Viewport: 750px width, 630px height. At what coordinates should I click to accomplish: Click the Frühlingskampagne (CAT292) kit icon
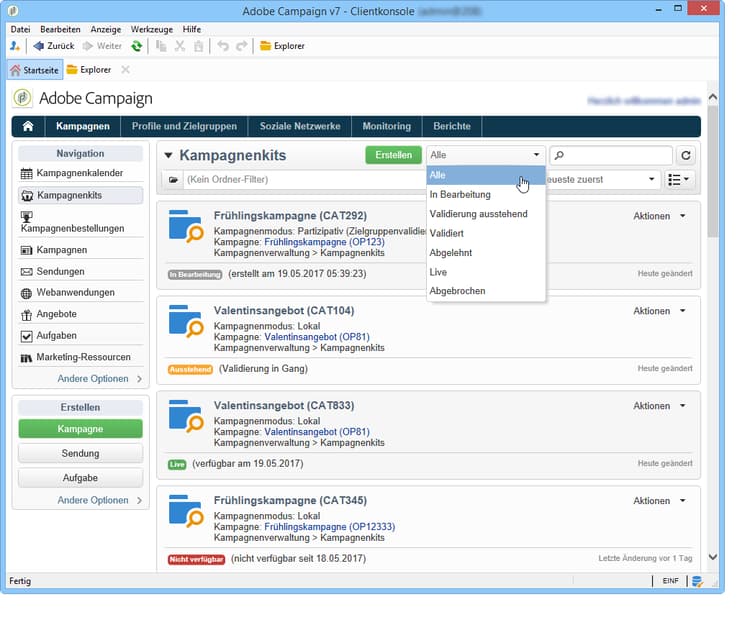(186, 226)
